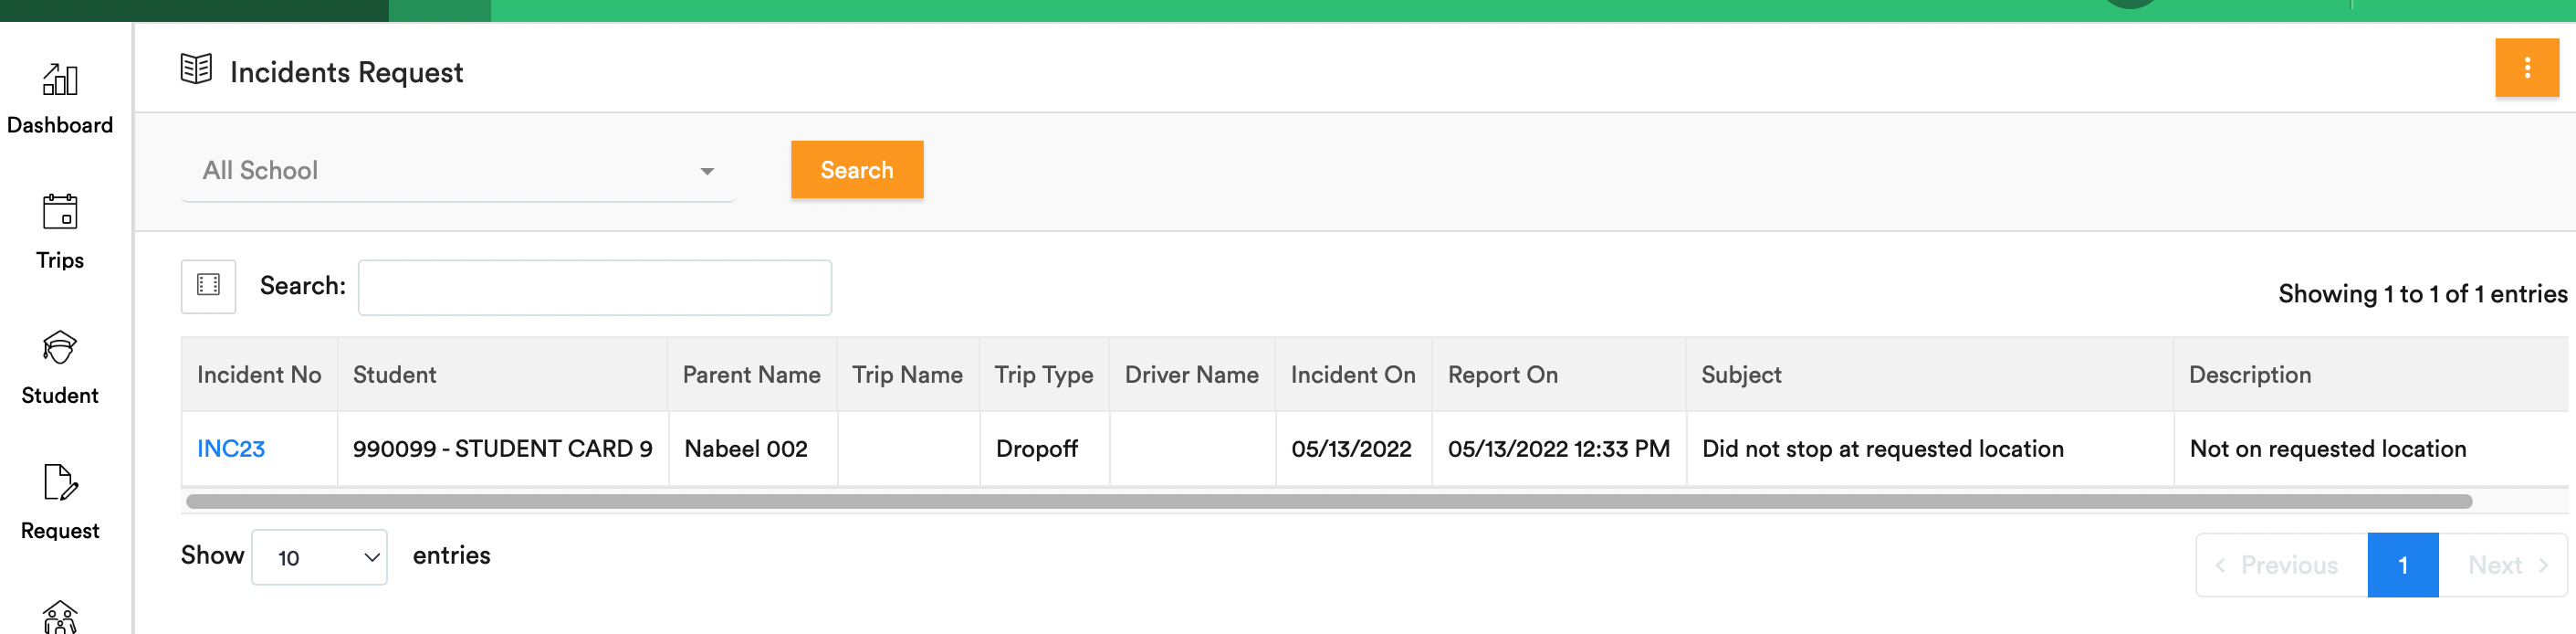The height and width of the screenshot is (634, 2576).
Task: Click the '05/13/2022 12:33 PM' report cell
Action: (1558, 449)
